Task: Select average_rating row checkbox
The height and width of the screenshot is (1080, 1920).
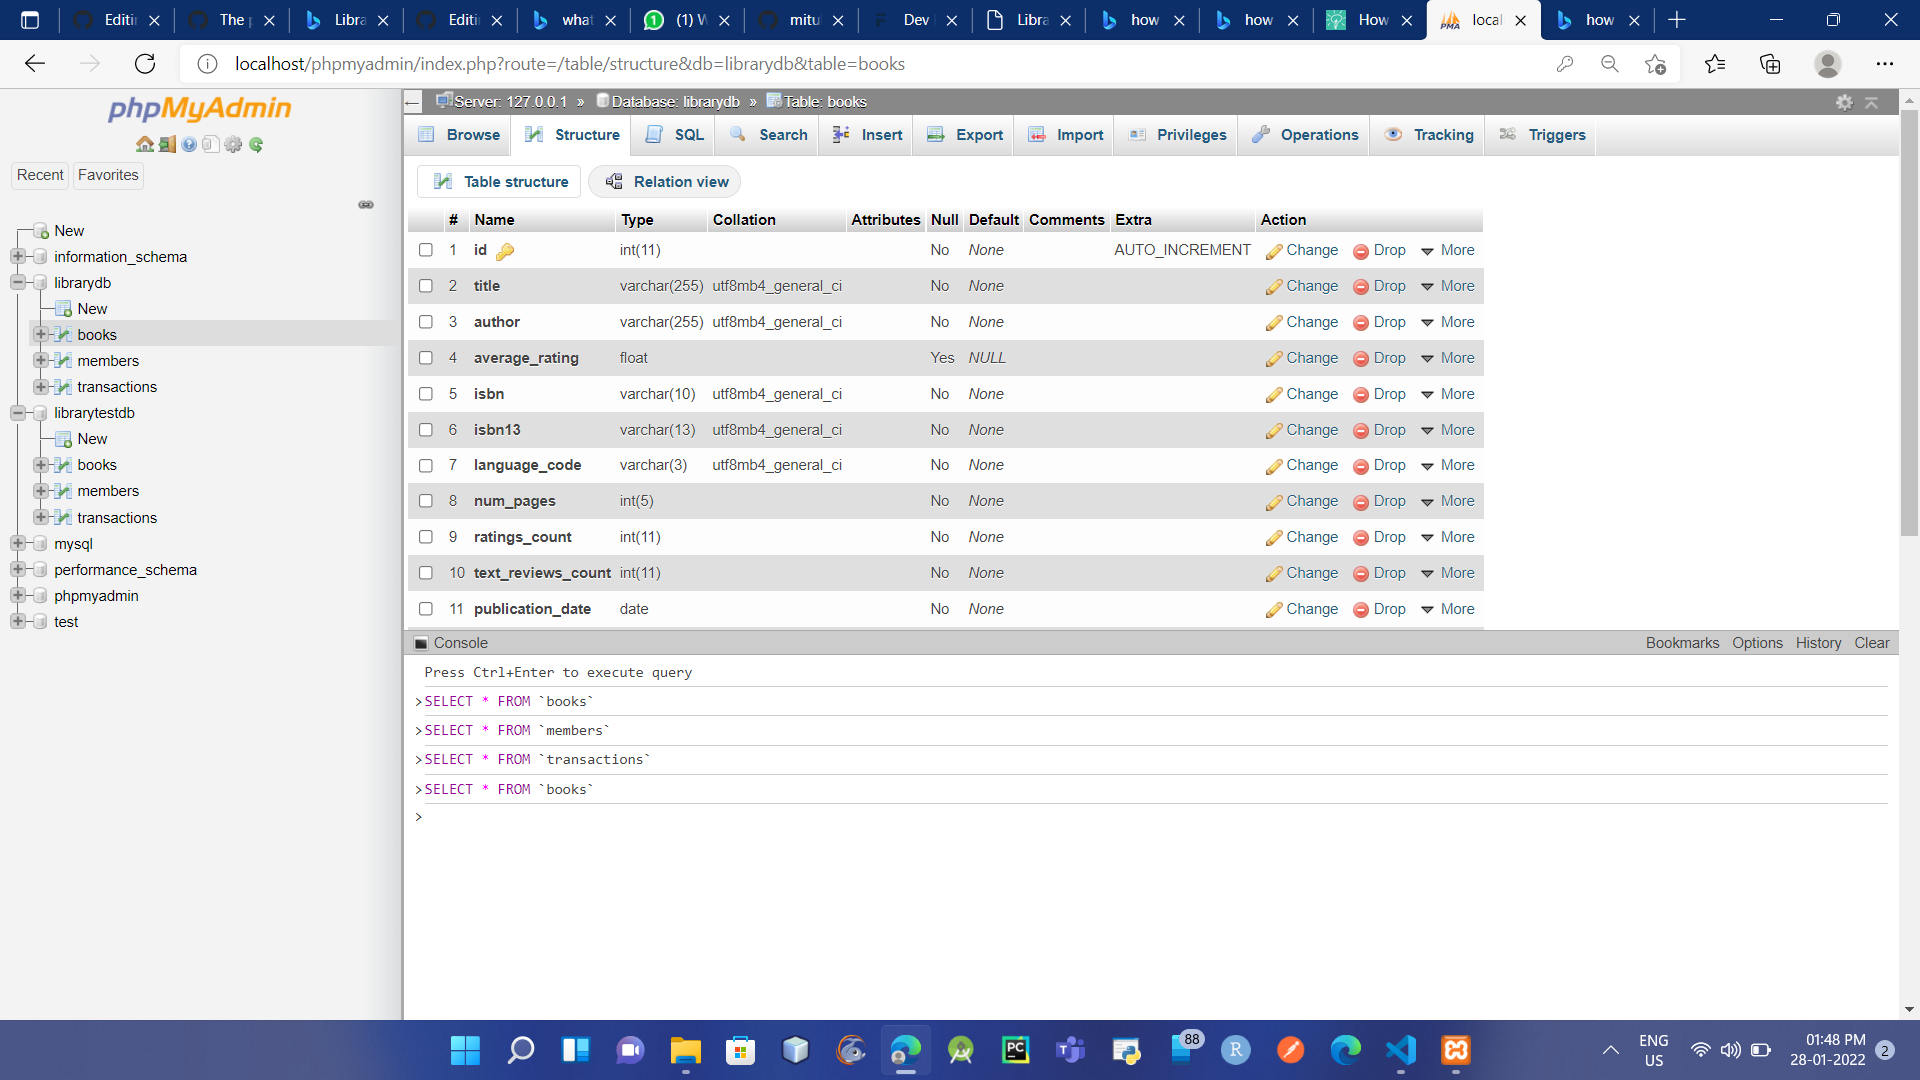Action: [x=426, y=358]
